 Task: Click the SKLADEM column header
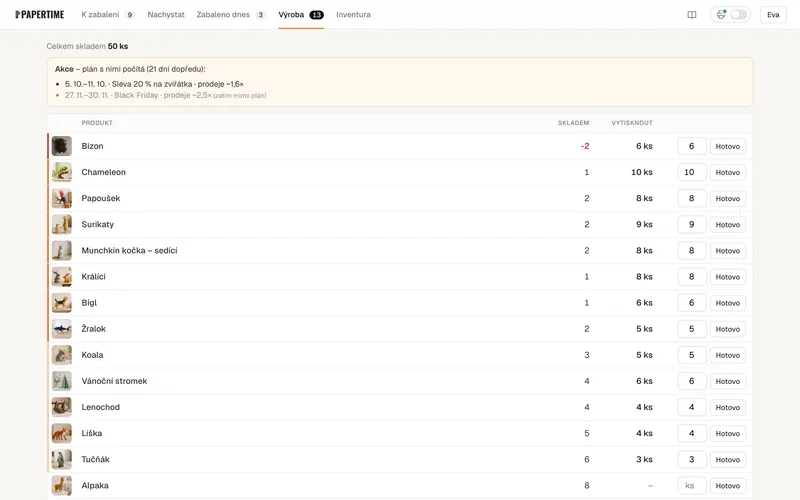(x=573, y=123)
